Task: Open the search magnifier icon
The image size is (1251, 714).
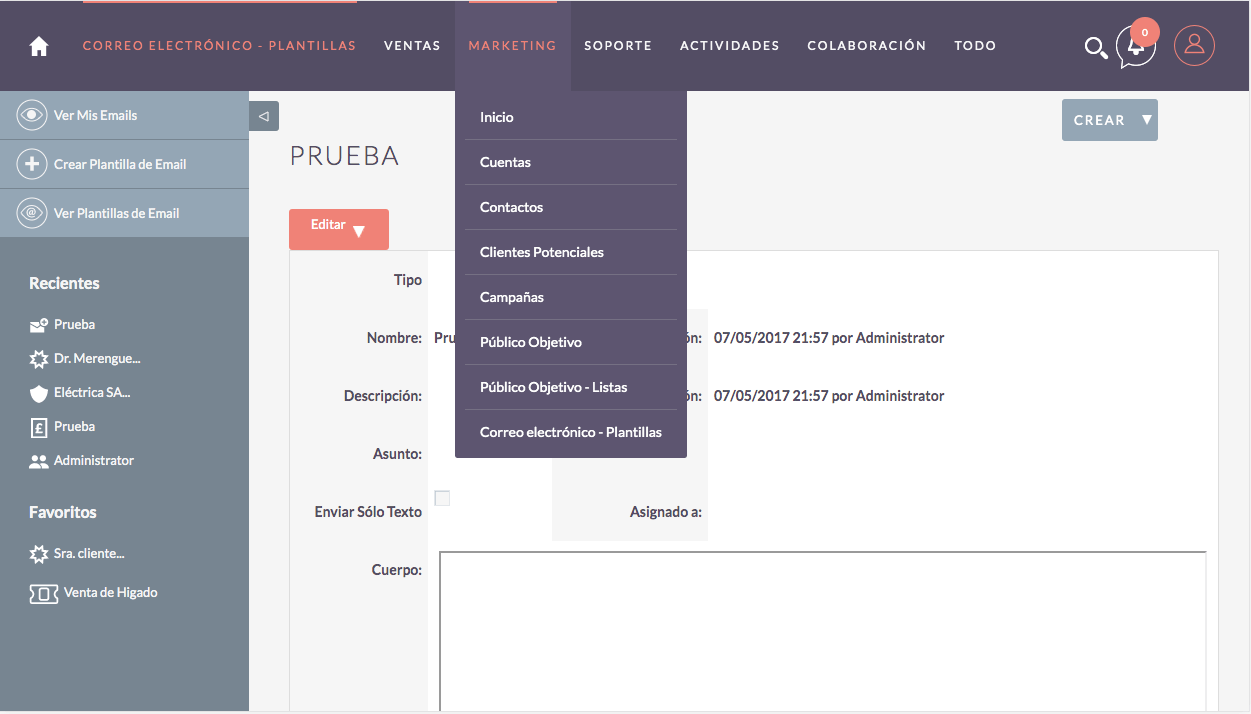Action: (1095, 47)
